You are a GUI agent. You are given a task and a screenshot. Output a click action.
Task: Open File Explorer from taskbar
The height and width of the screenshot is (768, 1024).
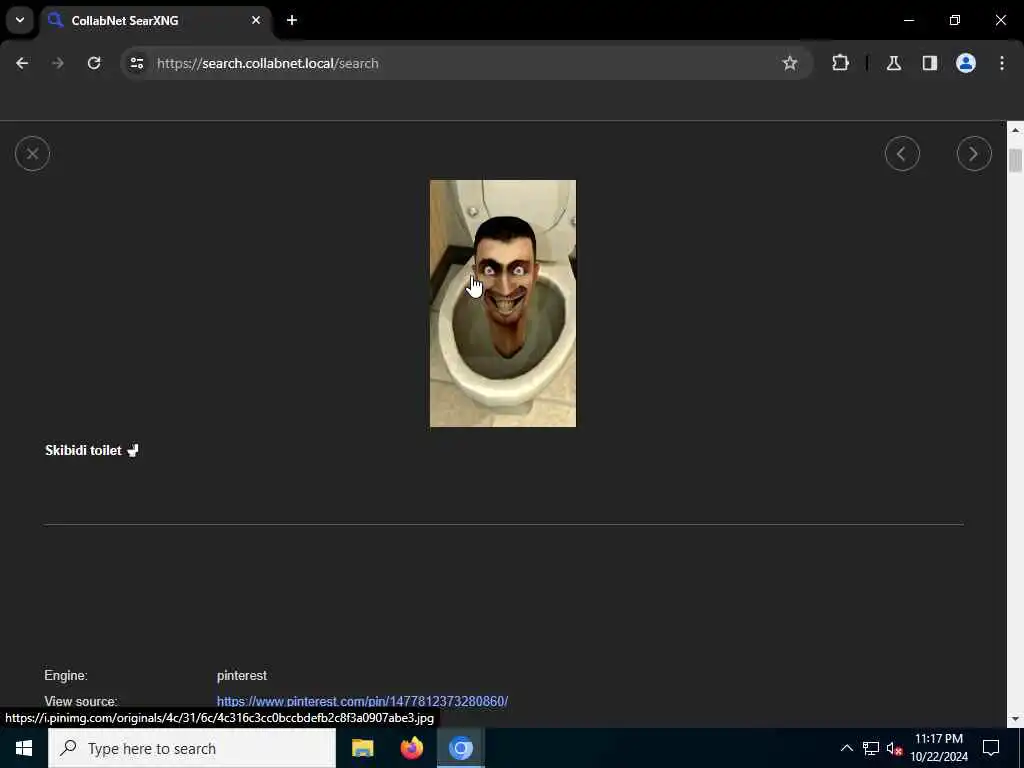click(362, 748)
